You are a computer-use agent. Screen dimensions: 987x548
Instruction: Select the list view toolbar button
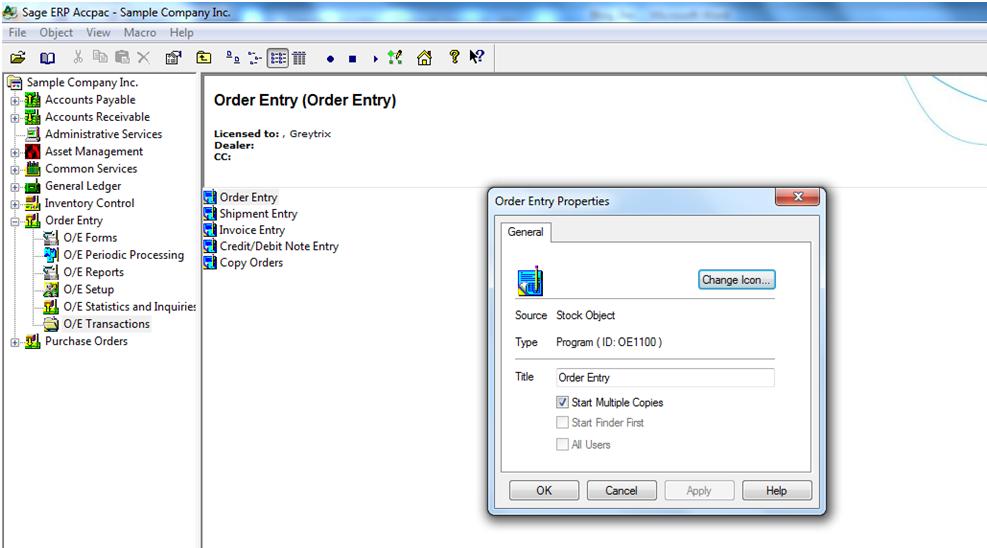pyautogui.click(x=278, y=59)
